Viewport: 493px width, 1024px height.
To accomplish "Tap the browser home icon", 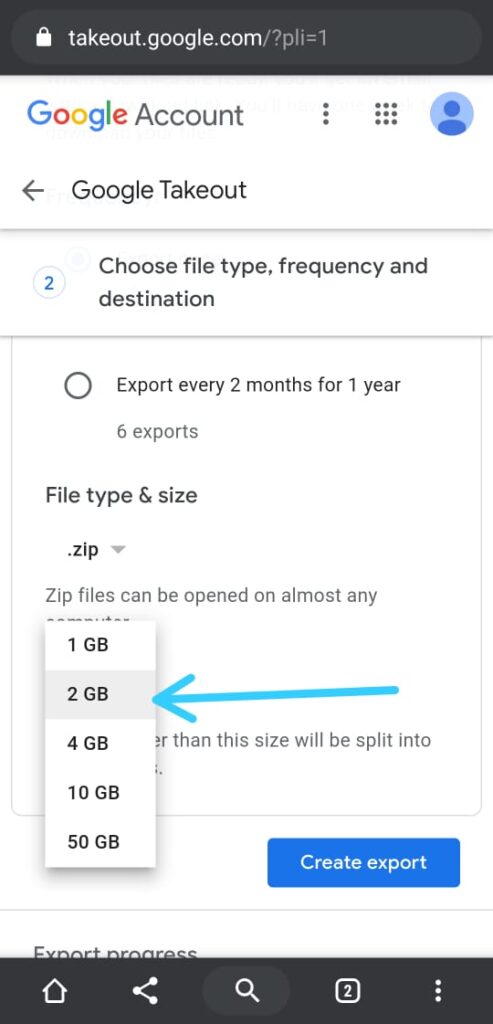I will tap(54, 991).
